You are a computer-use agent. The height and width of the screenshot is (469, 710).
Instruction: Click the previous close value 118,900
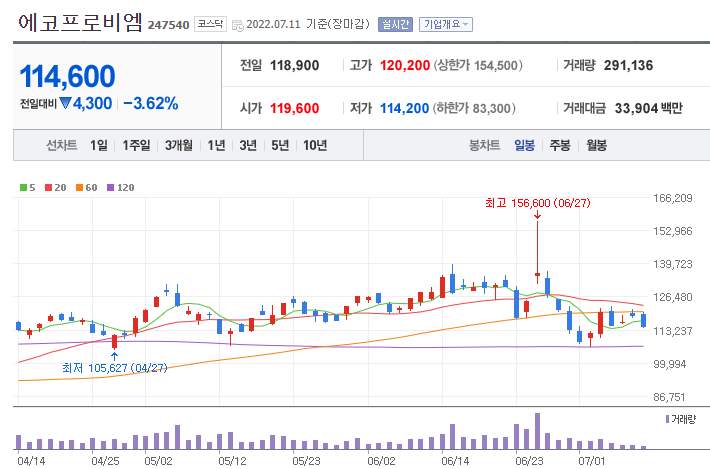(x=294, y=66)
